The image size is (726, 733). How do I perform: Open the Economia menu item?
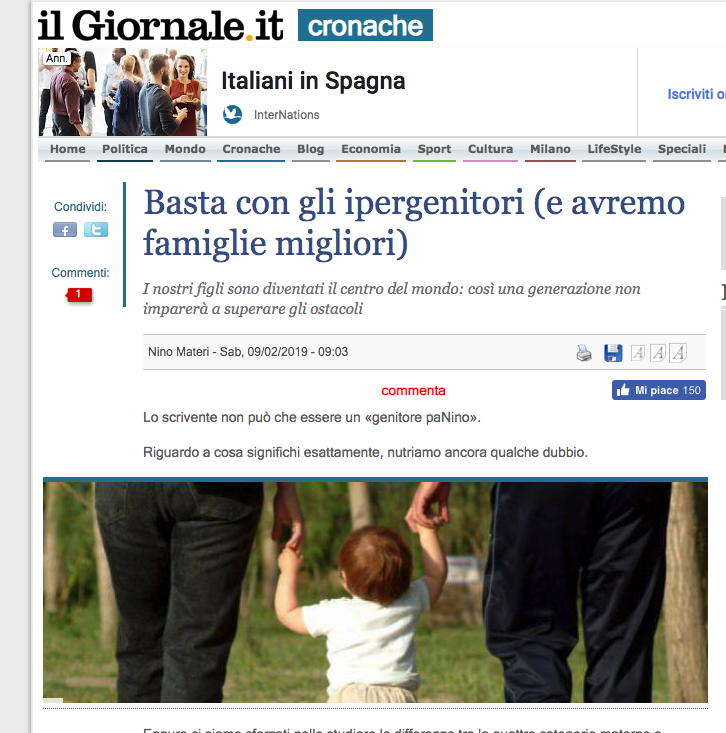pos(371,149)
